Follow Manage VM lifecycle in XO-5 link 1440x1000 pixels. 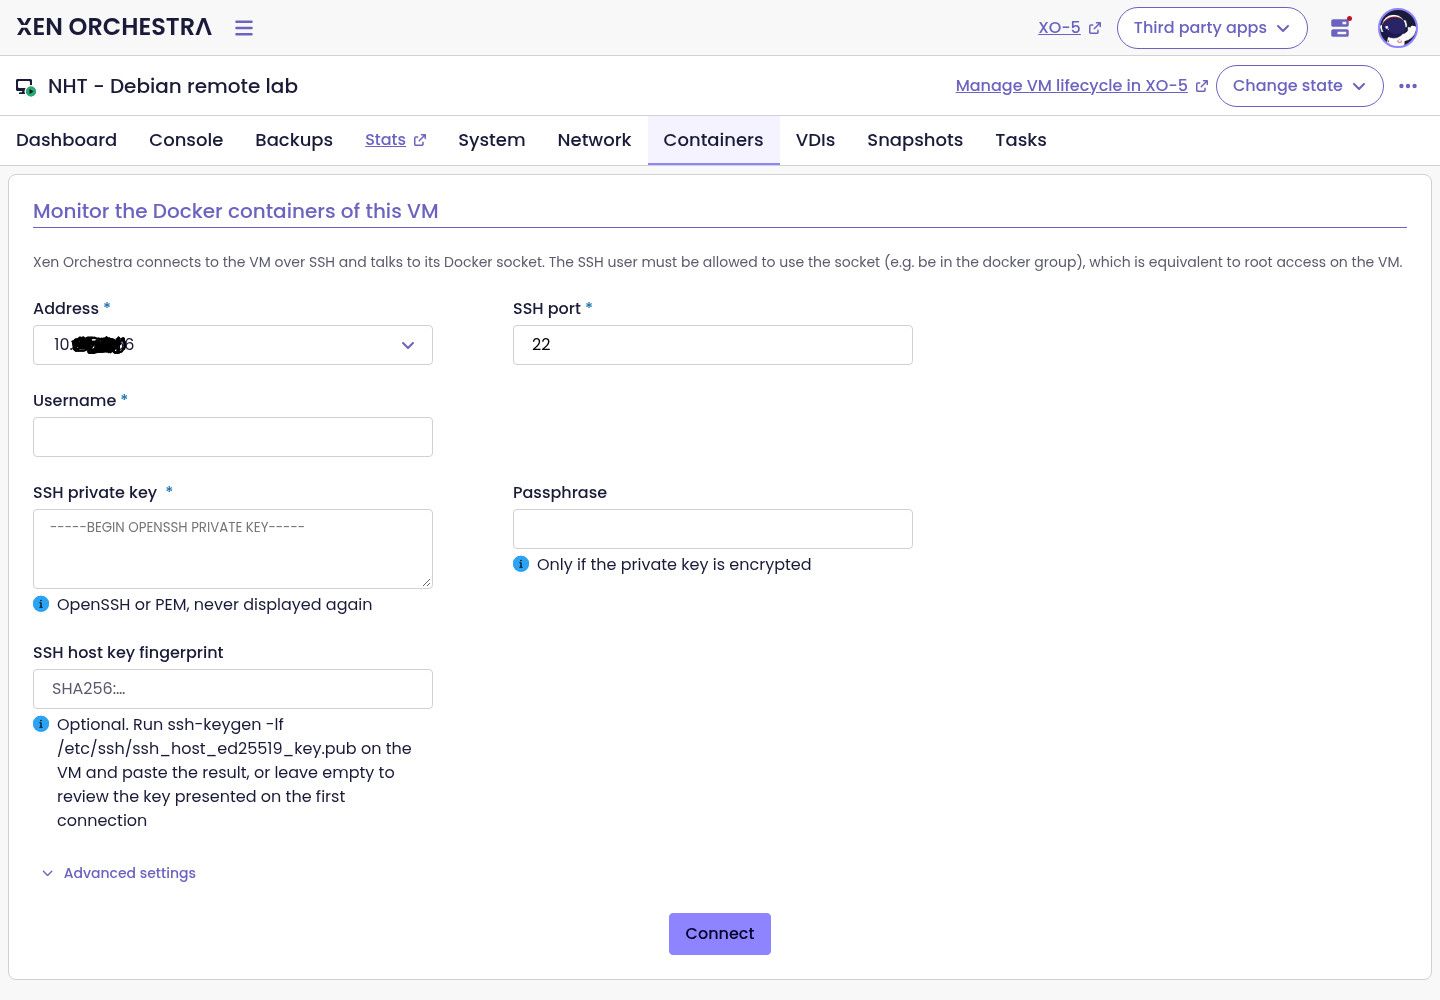pos(1081,86)
